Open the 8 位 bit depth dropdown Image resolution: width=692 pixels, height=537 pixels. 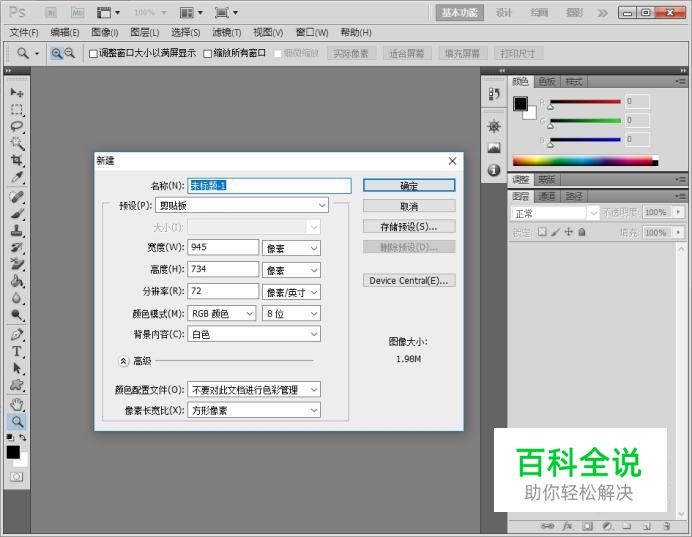[291, 313]
